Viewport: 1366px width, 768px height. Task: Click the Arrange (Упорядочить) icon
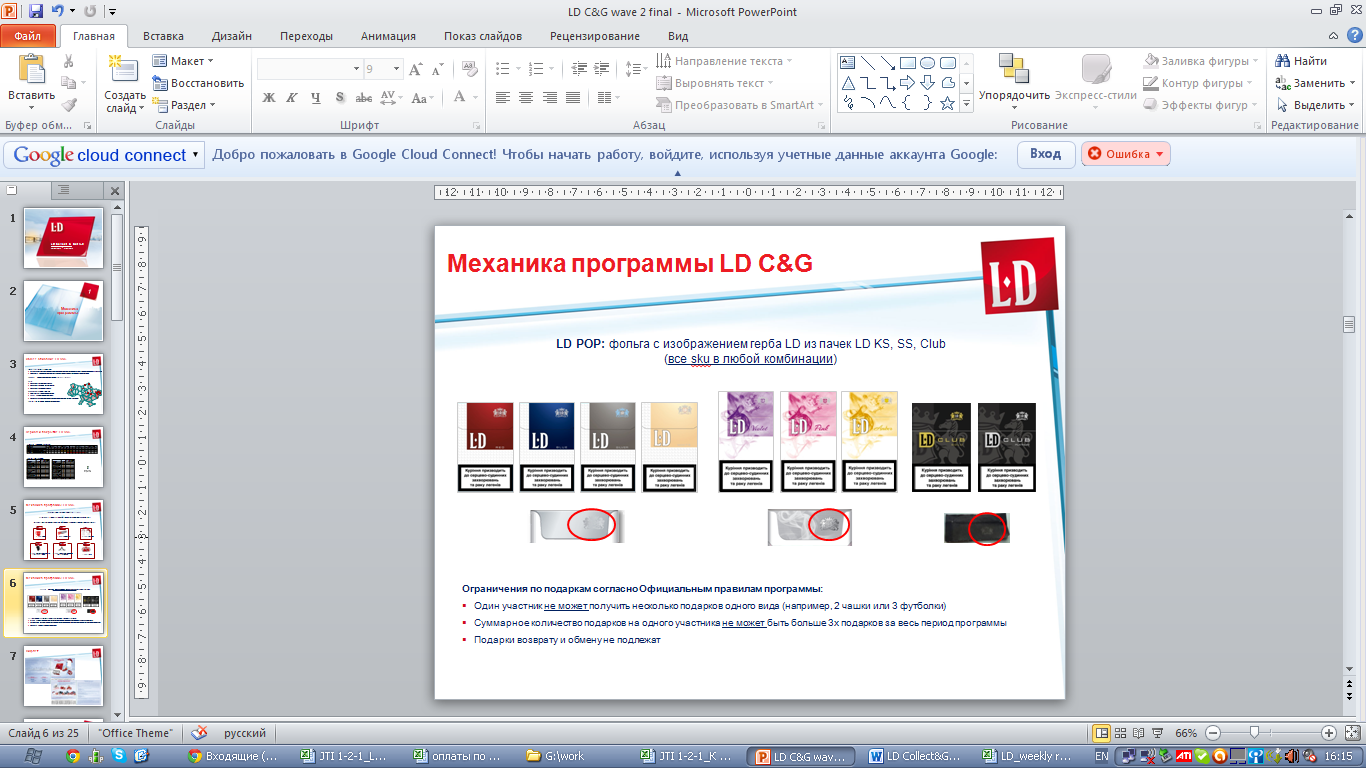tap(1014, 69)
